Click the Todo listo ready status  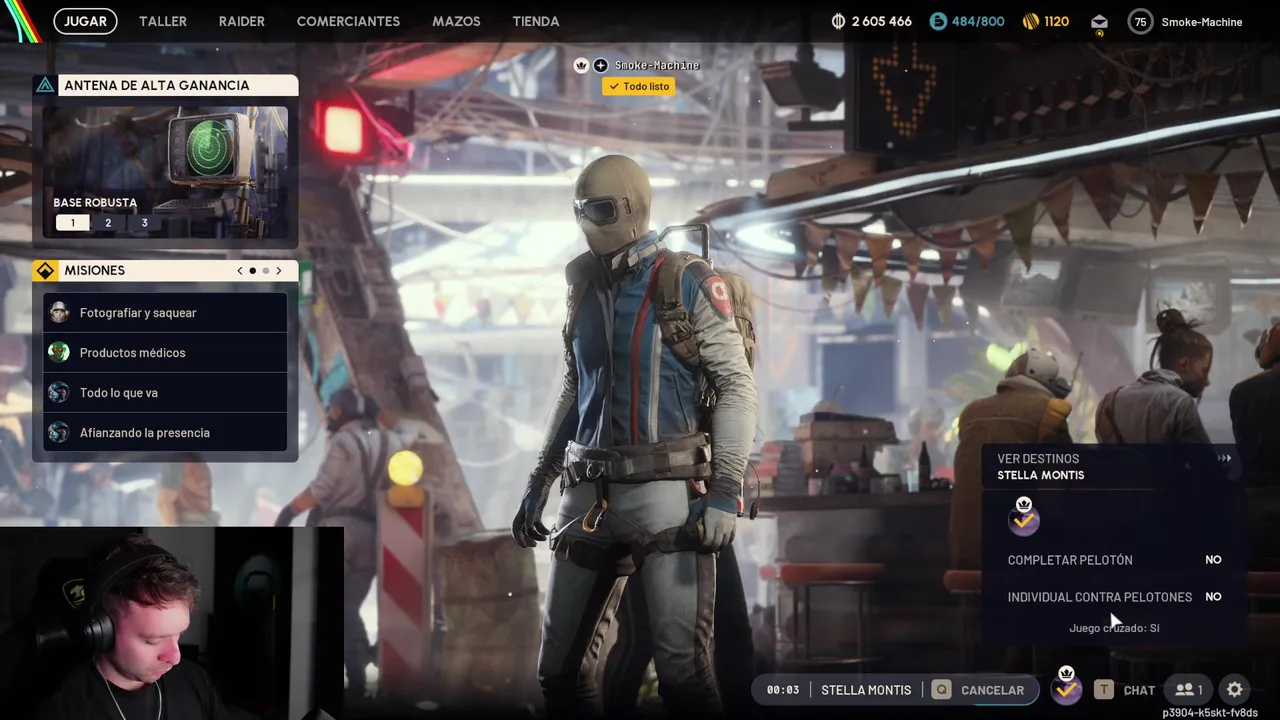[638, 87]
